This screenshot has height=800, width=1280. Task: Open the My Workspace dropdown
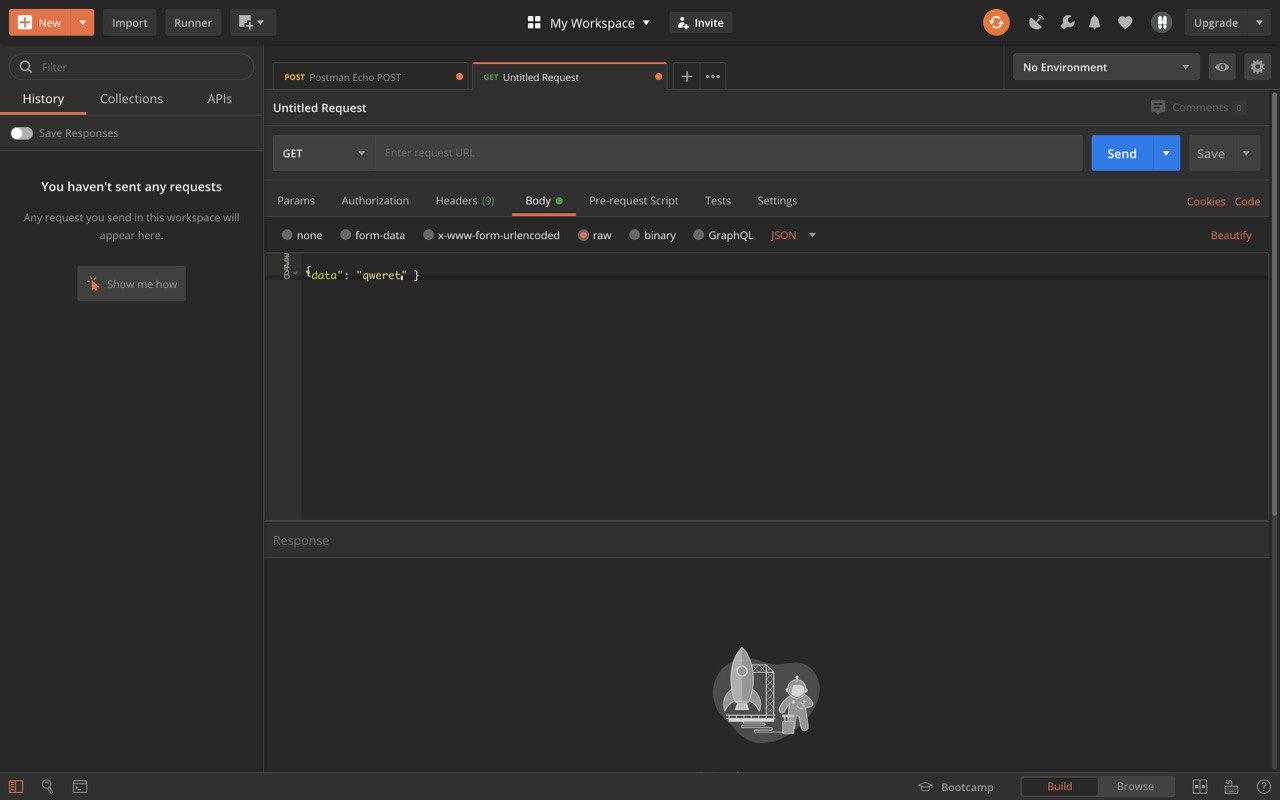click(600, 22)
